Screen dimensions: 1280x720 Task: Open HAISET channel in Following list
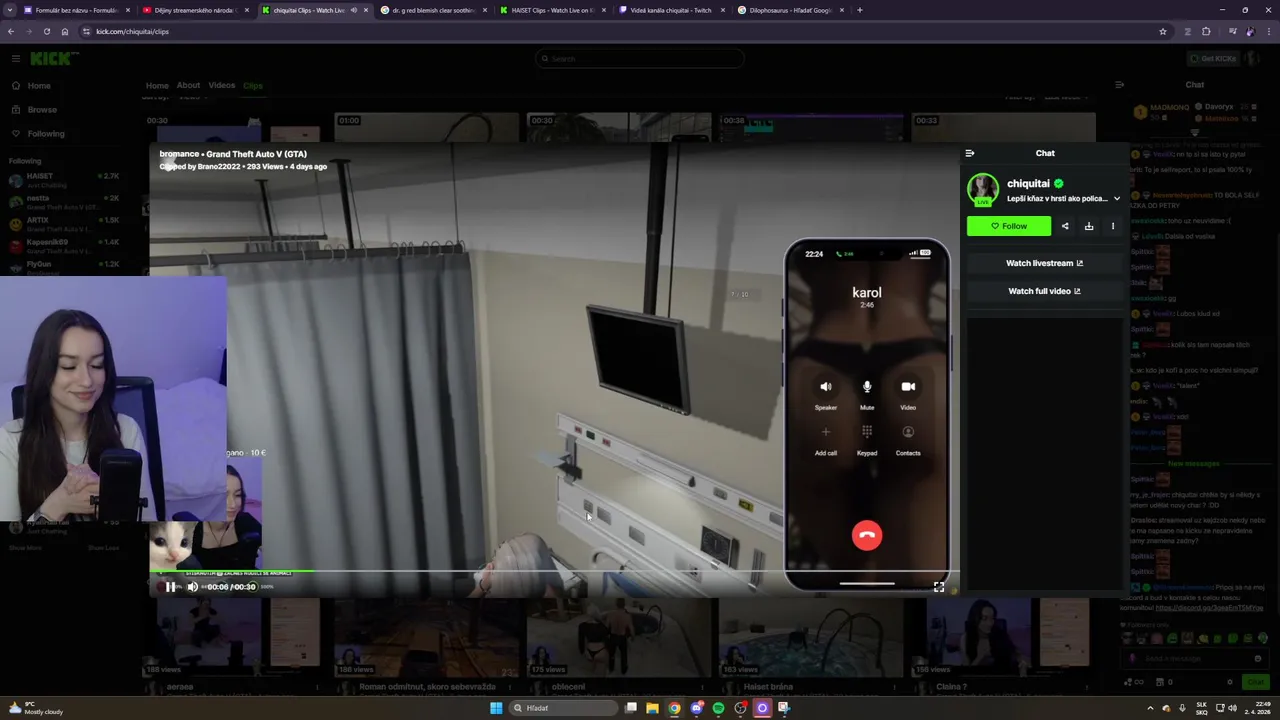click(x=62, y=180)
